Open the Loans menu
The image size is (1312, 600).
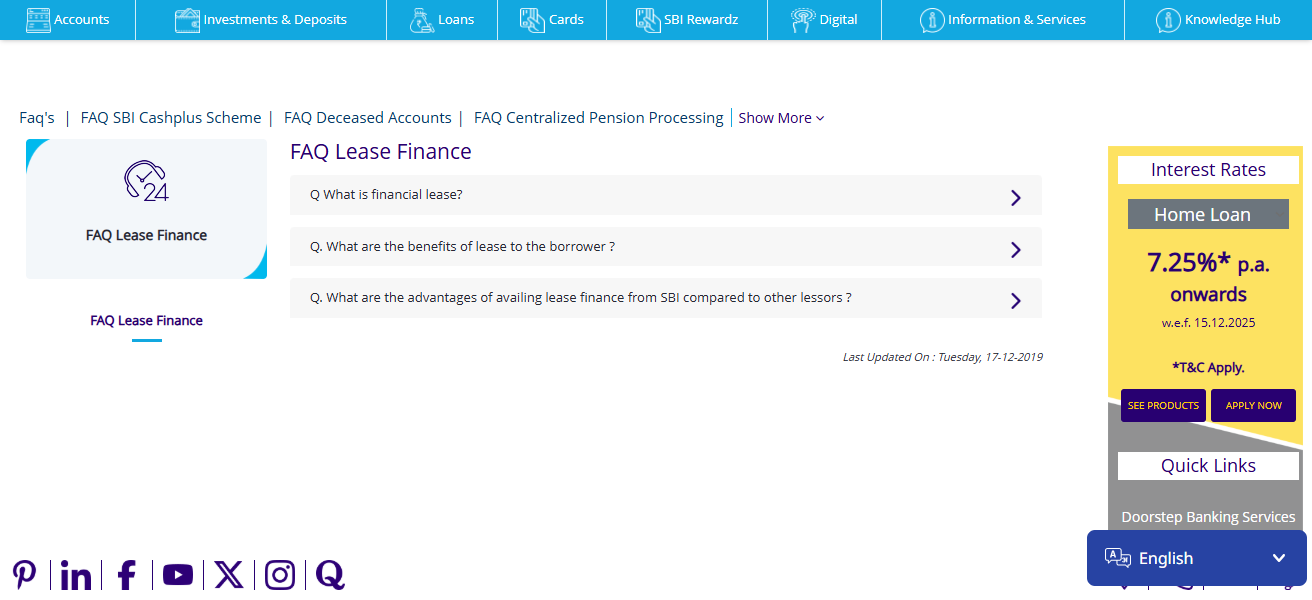(442, 20)
